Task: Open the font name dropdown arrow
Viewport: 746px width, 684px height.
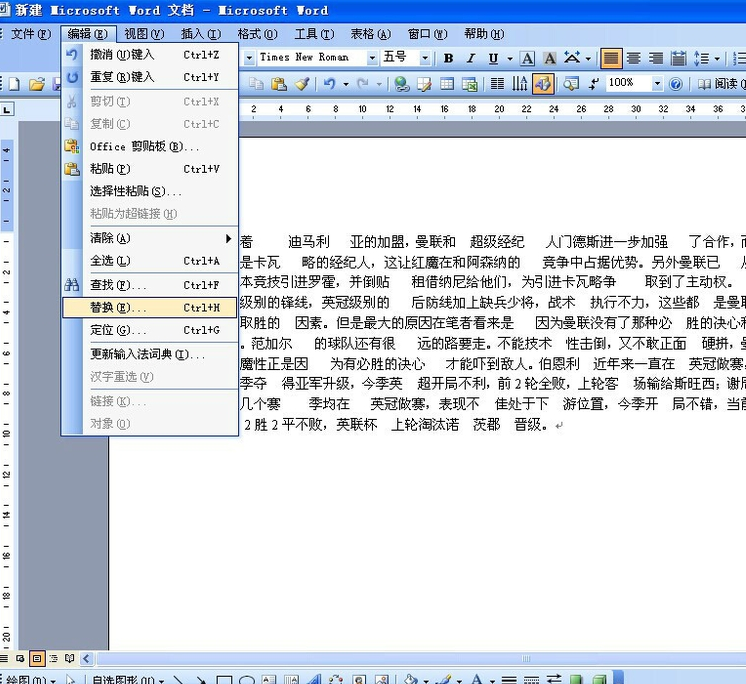Action: point(372,58)
